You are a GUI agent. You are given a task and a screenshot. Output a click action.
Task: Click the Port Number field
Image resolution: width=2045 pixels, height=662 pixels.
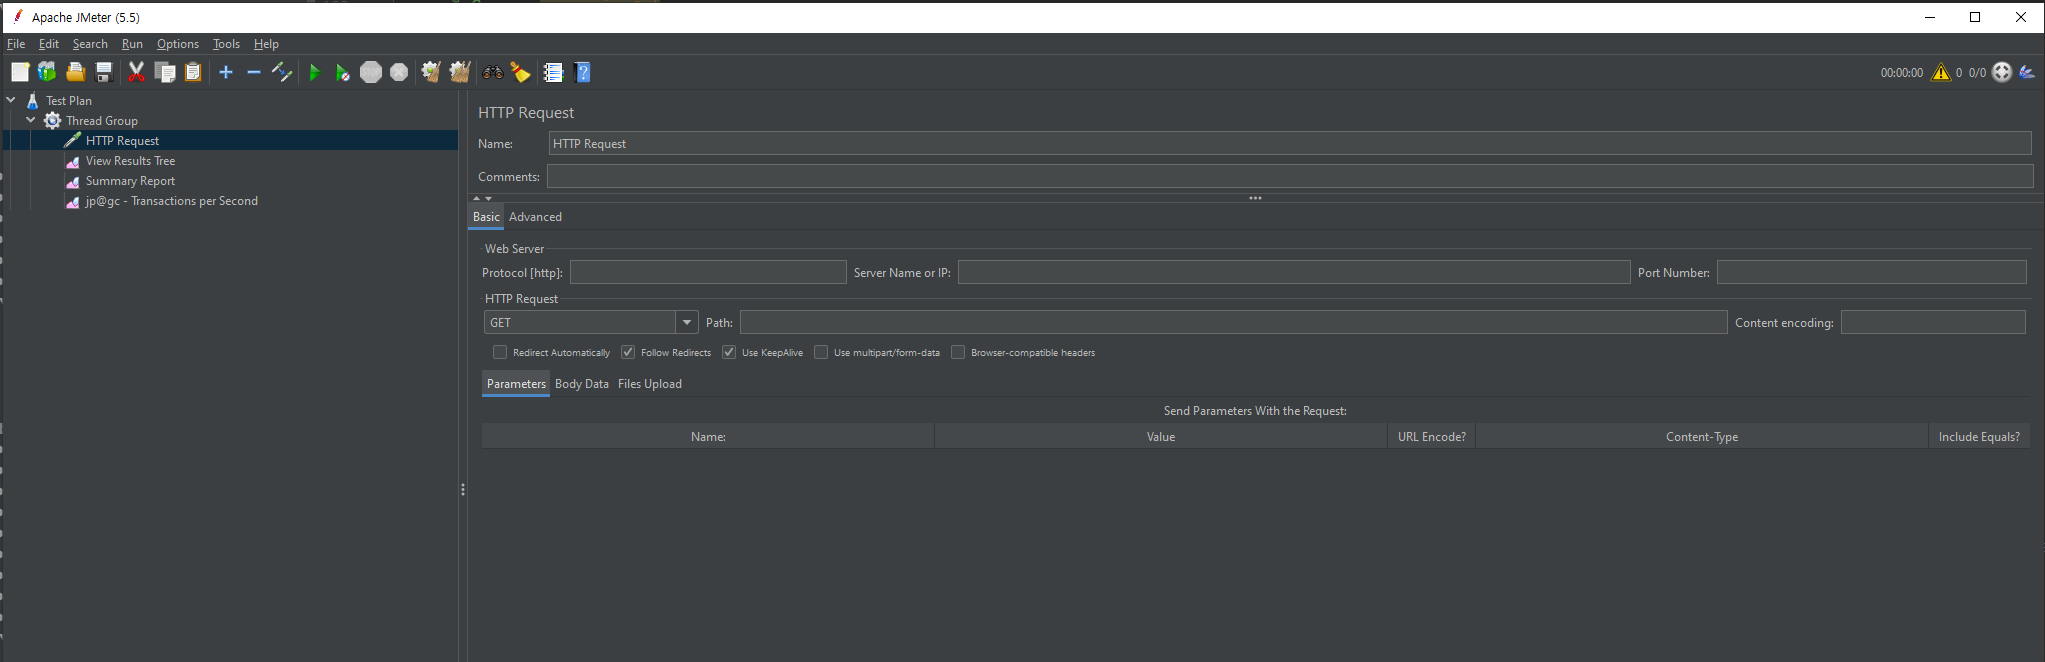tap(1872, 272)
